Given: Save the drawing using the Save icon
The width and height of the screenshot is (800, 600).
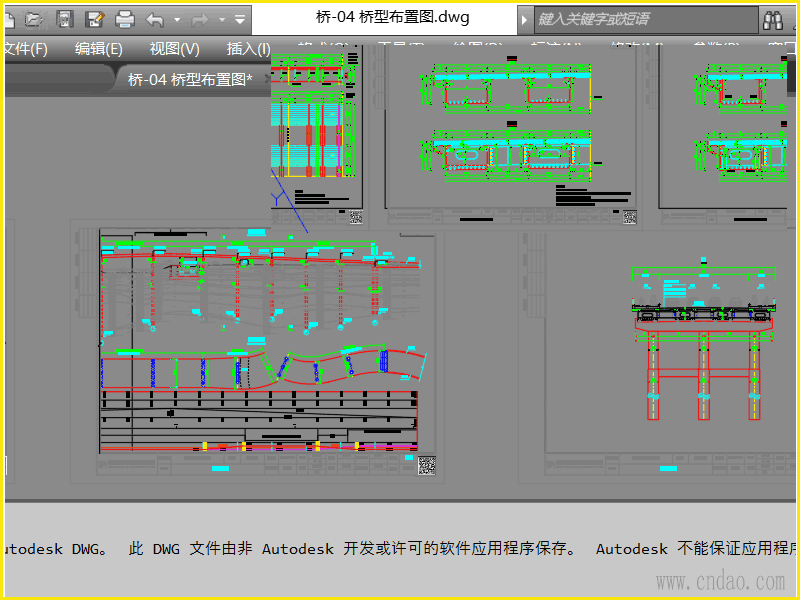Looking at the screenshot, I should 64,19.
